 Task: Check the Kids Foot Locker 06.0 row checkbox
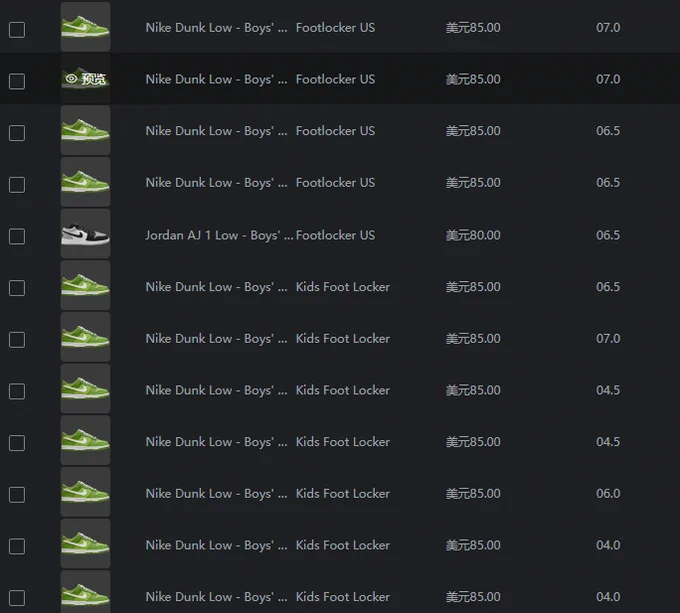[x=17, y=495]
